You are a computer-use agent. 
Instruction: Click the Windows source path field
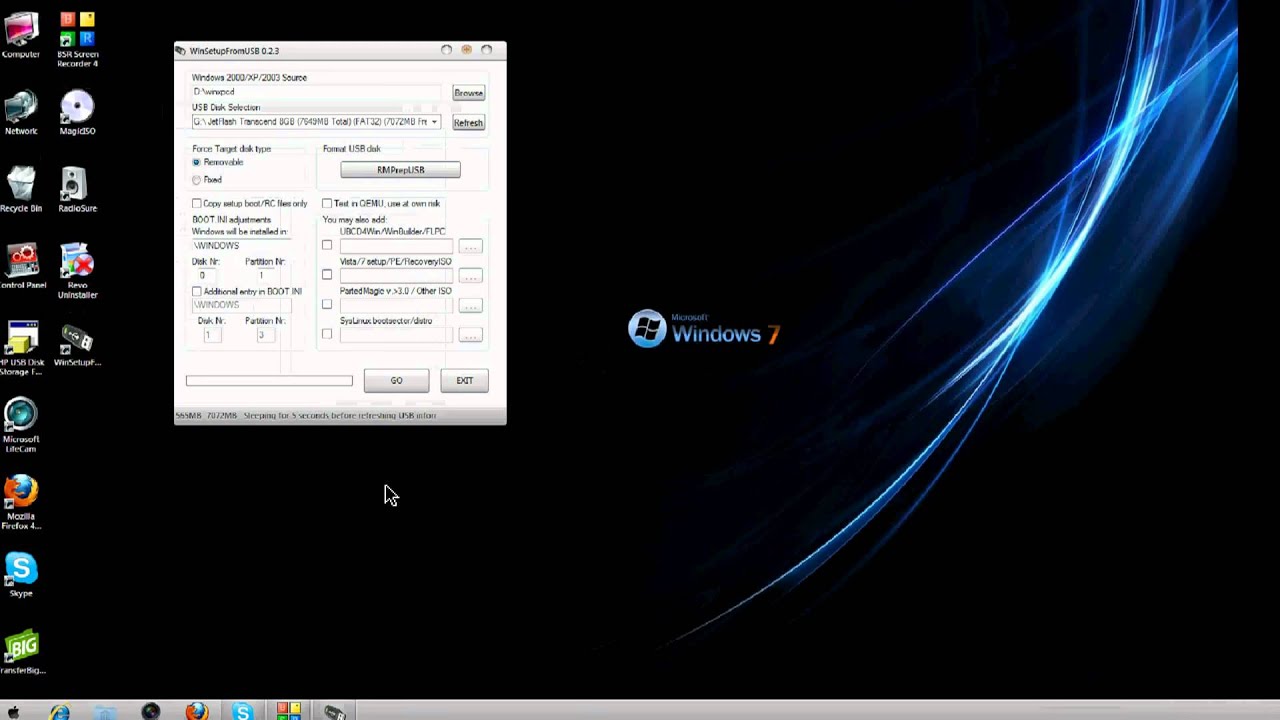[x=316, y=92]
